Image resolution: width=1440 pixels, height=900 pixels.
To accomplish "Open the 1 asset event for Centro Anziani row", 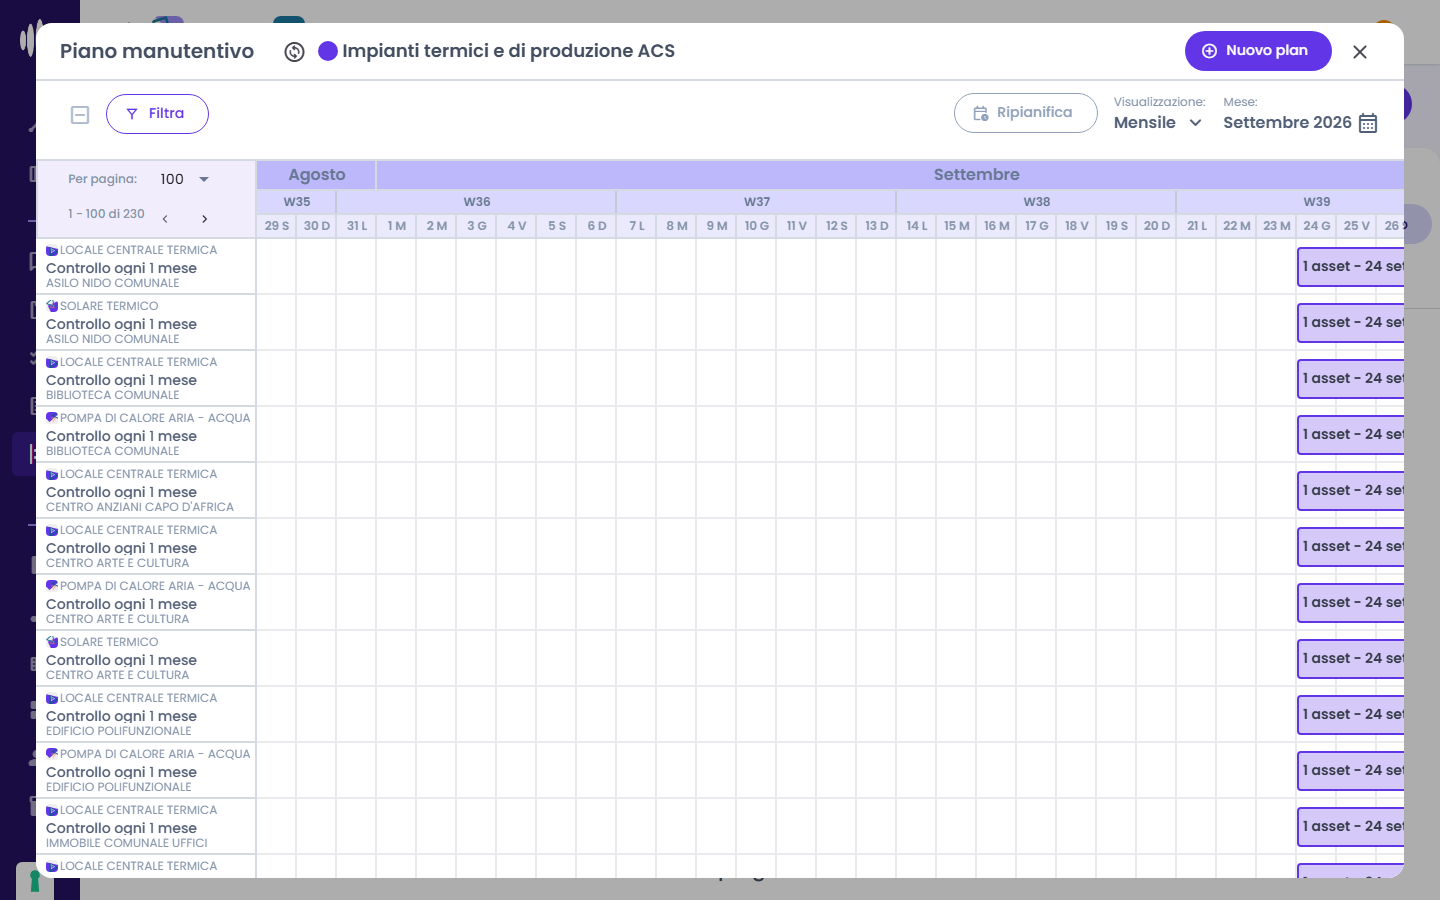I will (x=1351, y=491).
